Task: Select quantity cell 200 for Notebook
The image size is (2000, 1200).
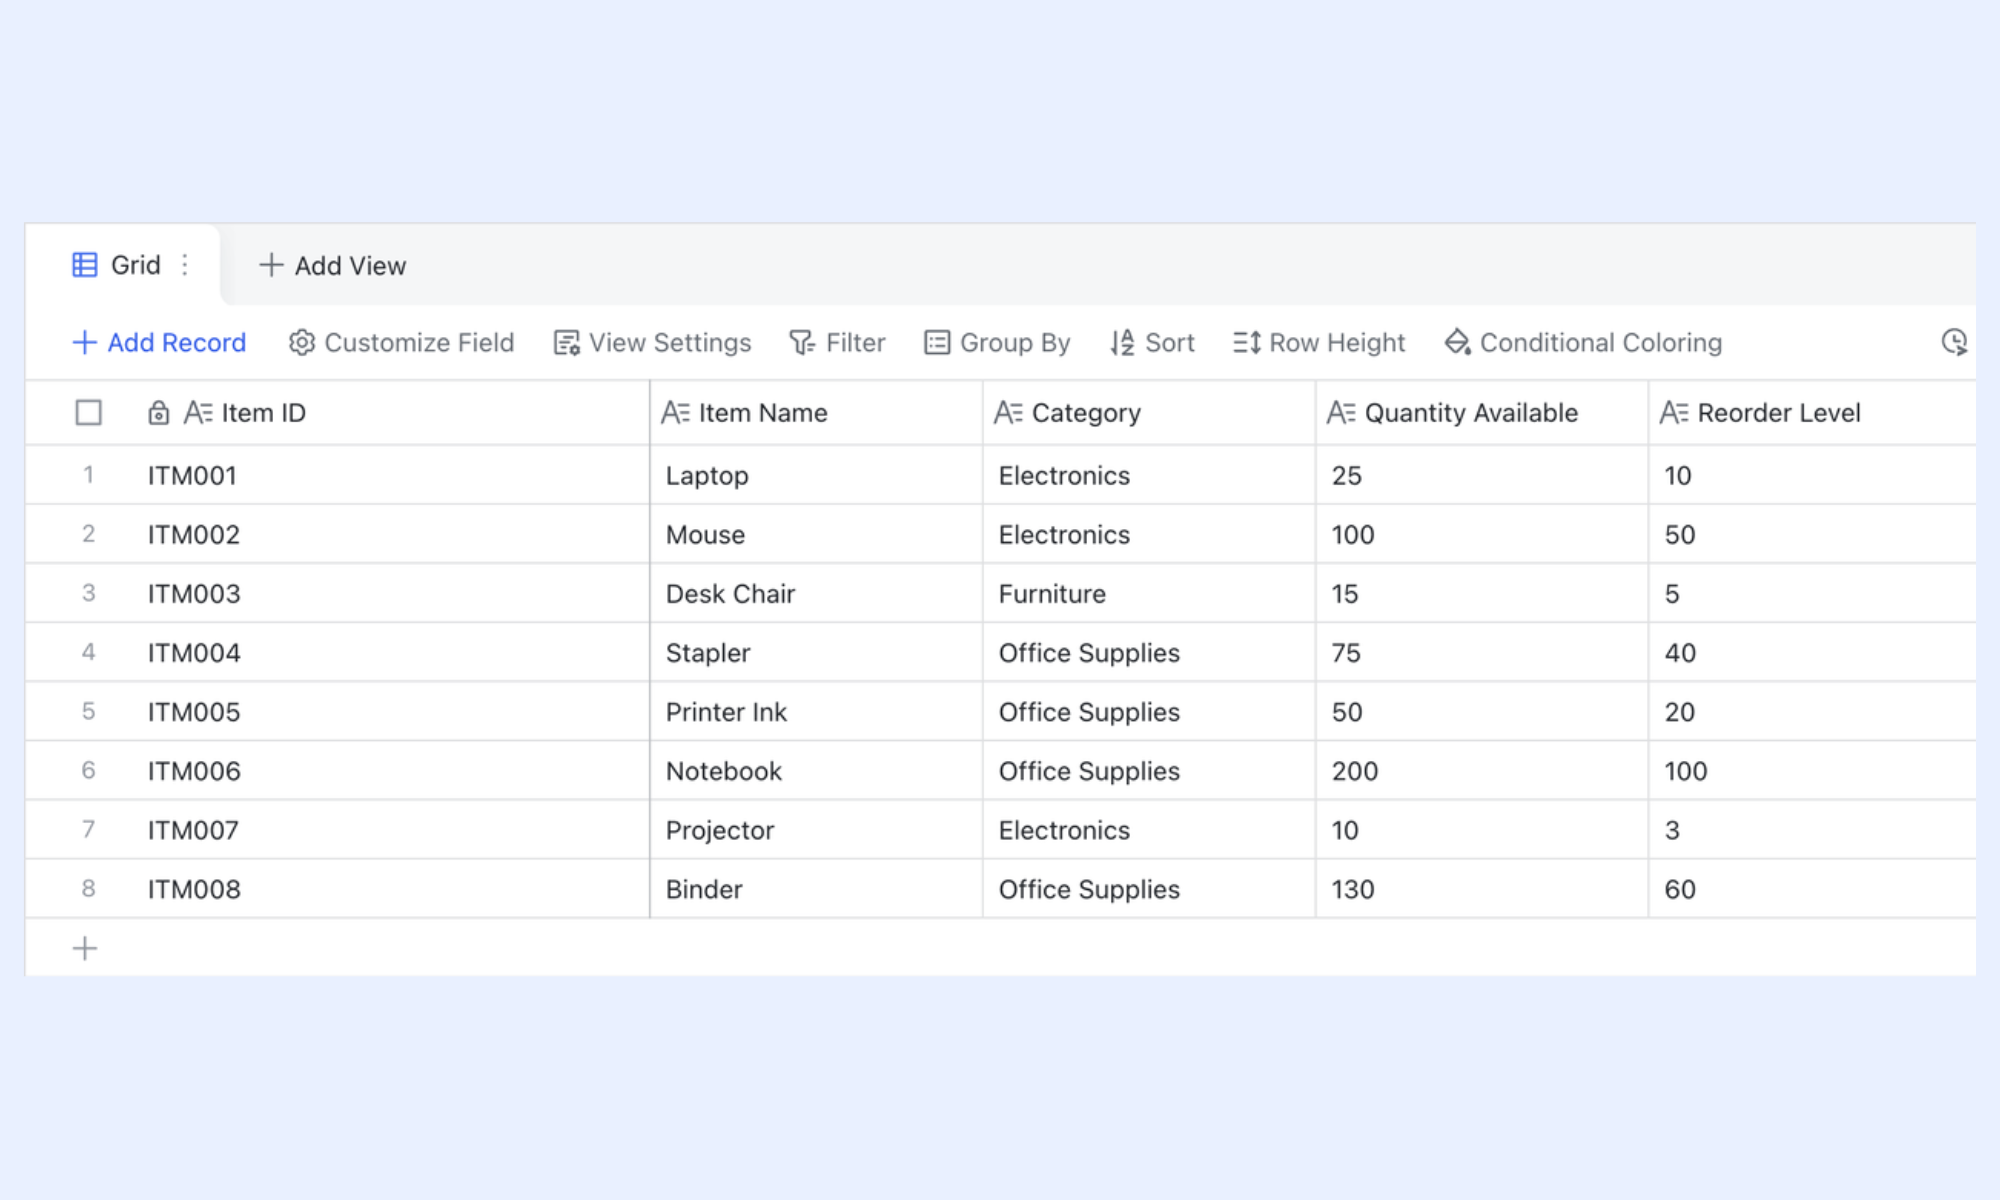Action: pos(1482,770)
